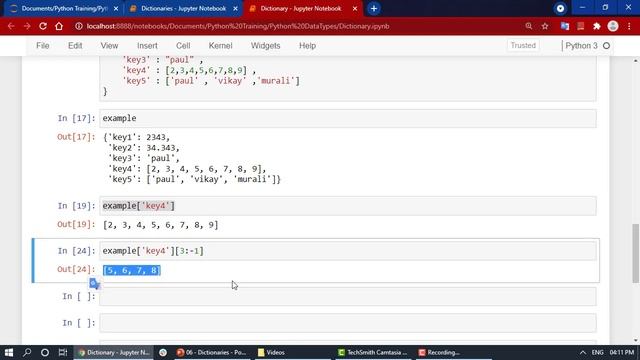
Task: Click the highlighted output [5, 6, 7, 8]
Action: (x=132, y=270)
